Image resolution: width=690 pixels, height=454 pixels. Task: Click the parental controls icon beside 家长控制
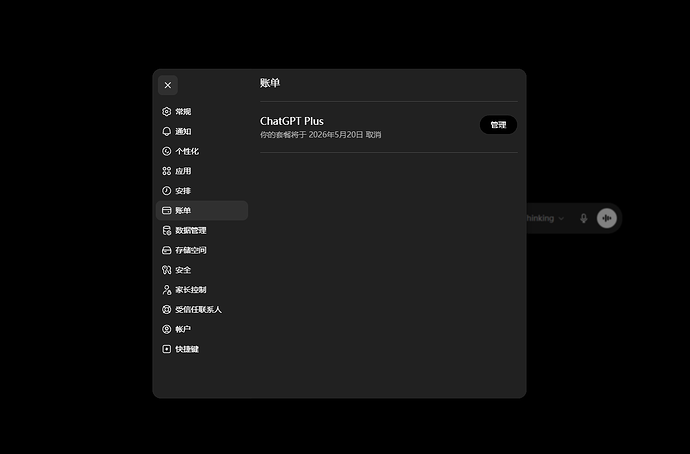coord(166,290)
